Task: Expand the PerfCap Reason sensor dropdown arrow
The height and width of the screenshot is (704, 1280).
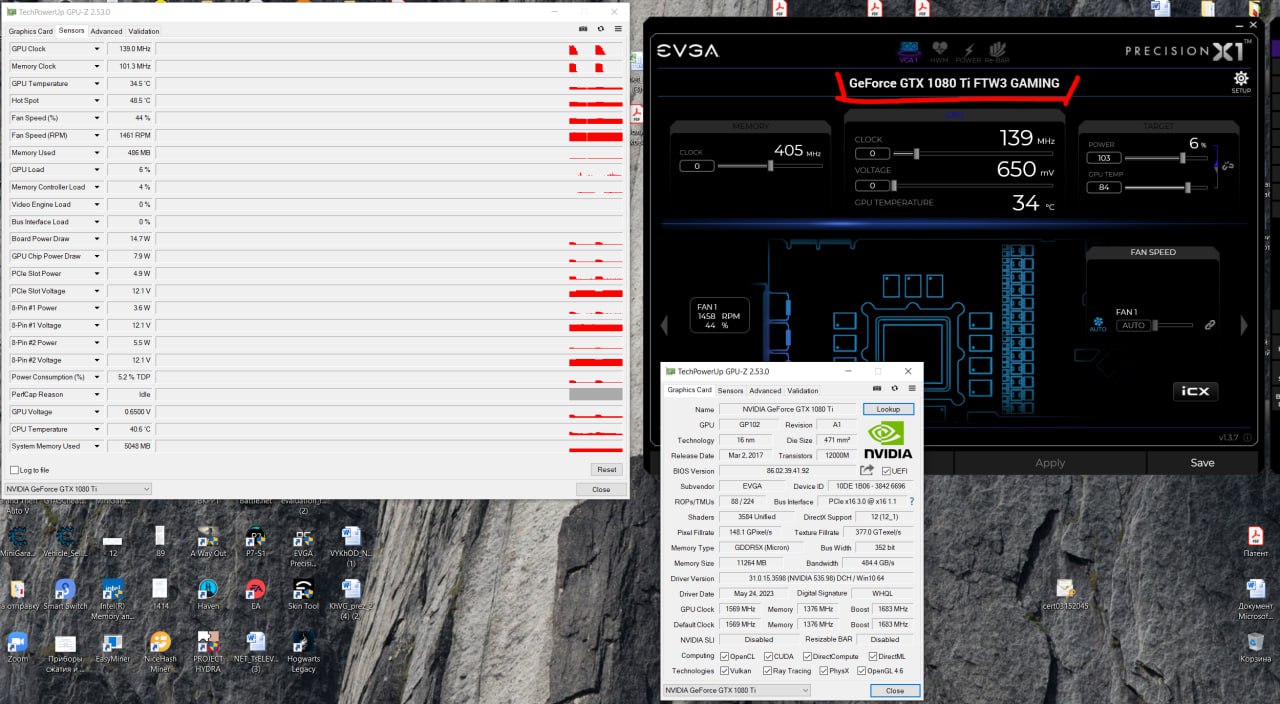Action: tap(97, 394)
